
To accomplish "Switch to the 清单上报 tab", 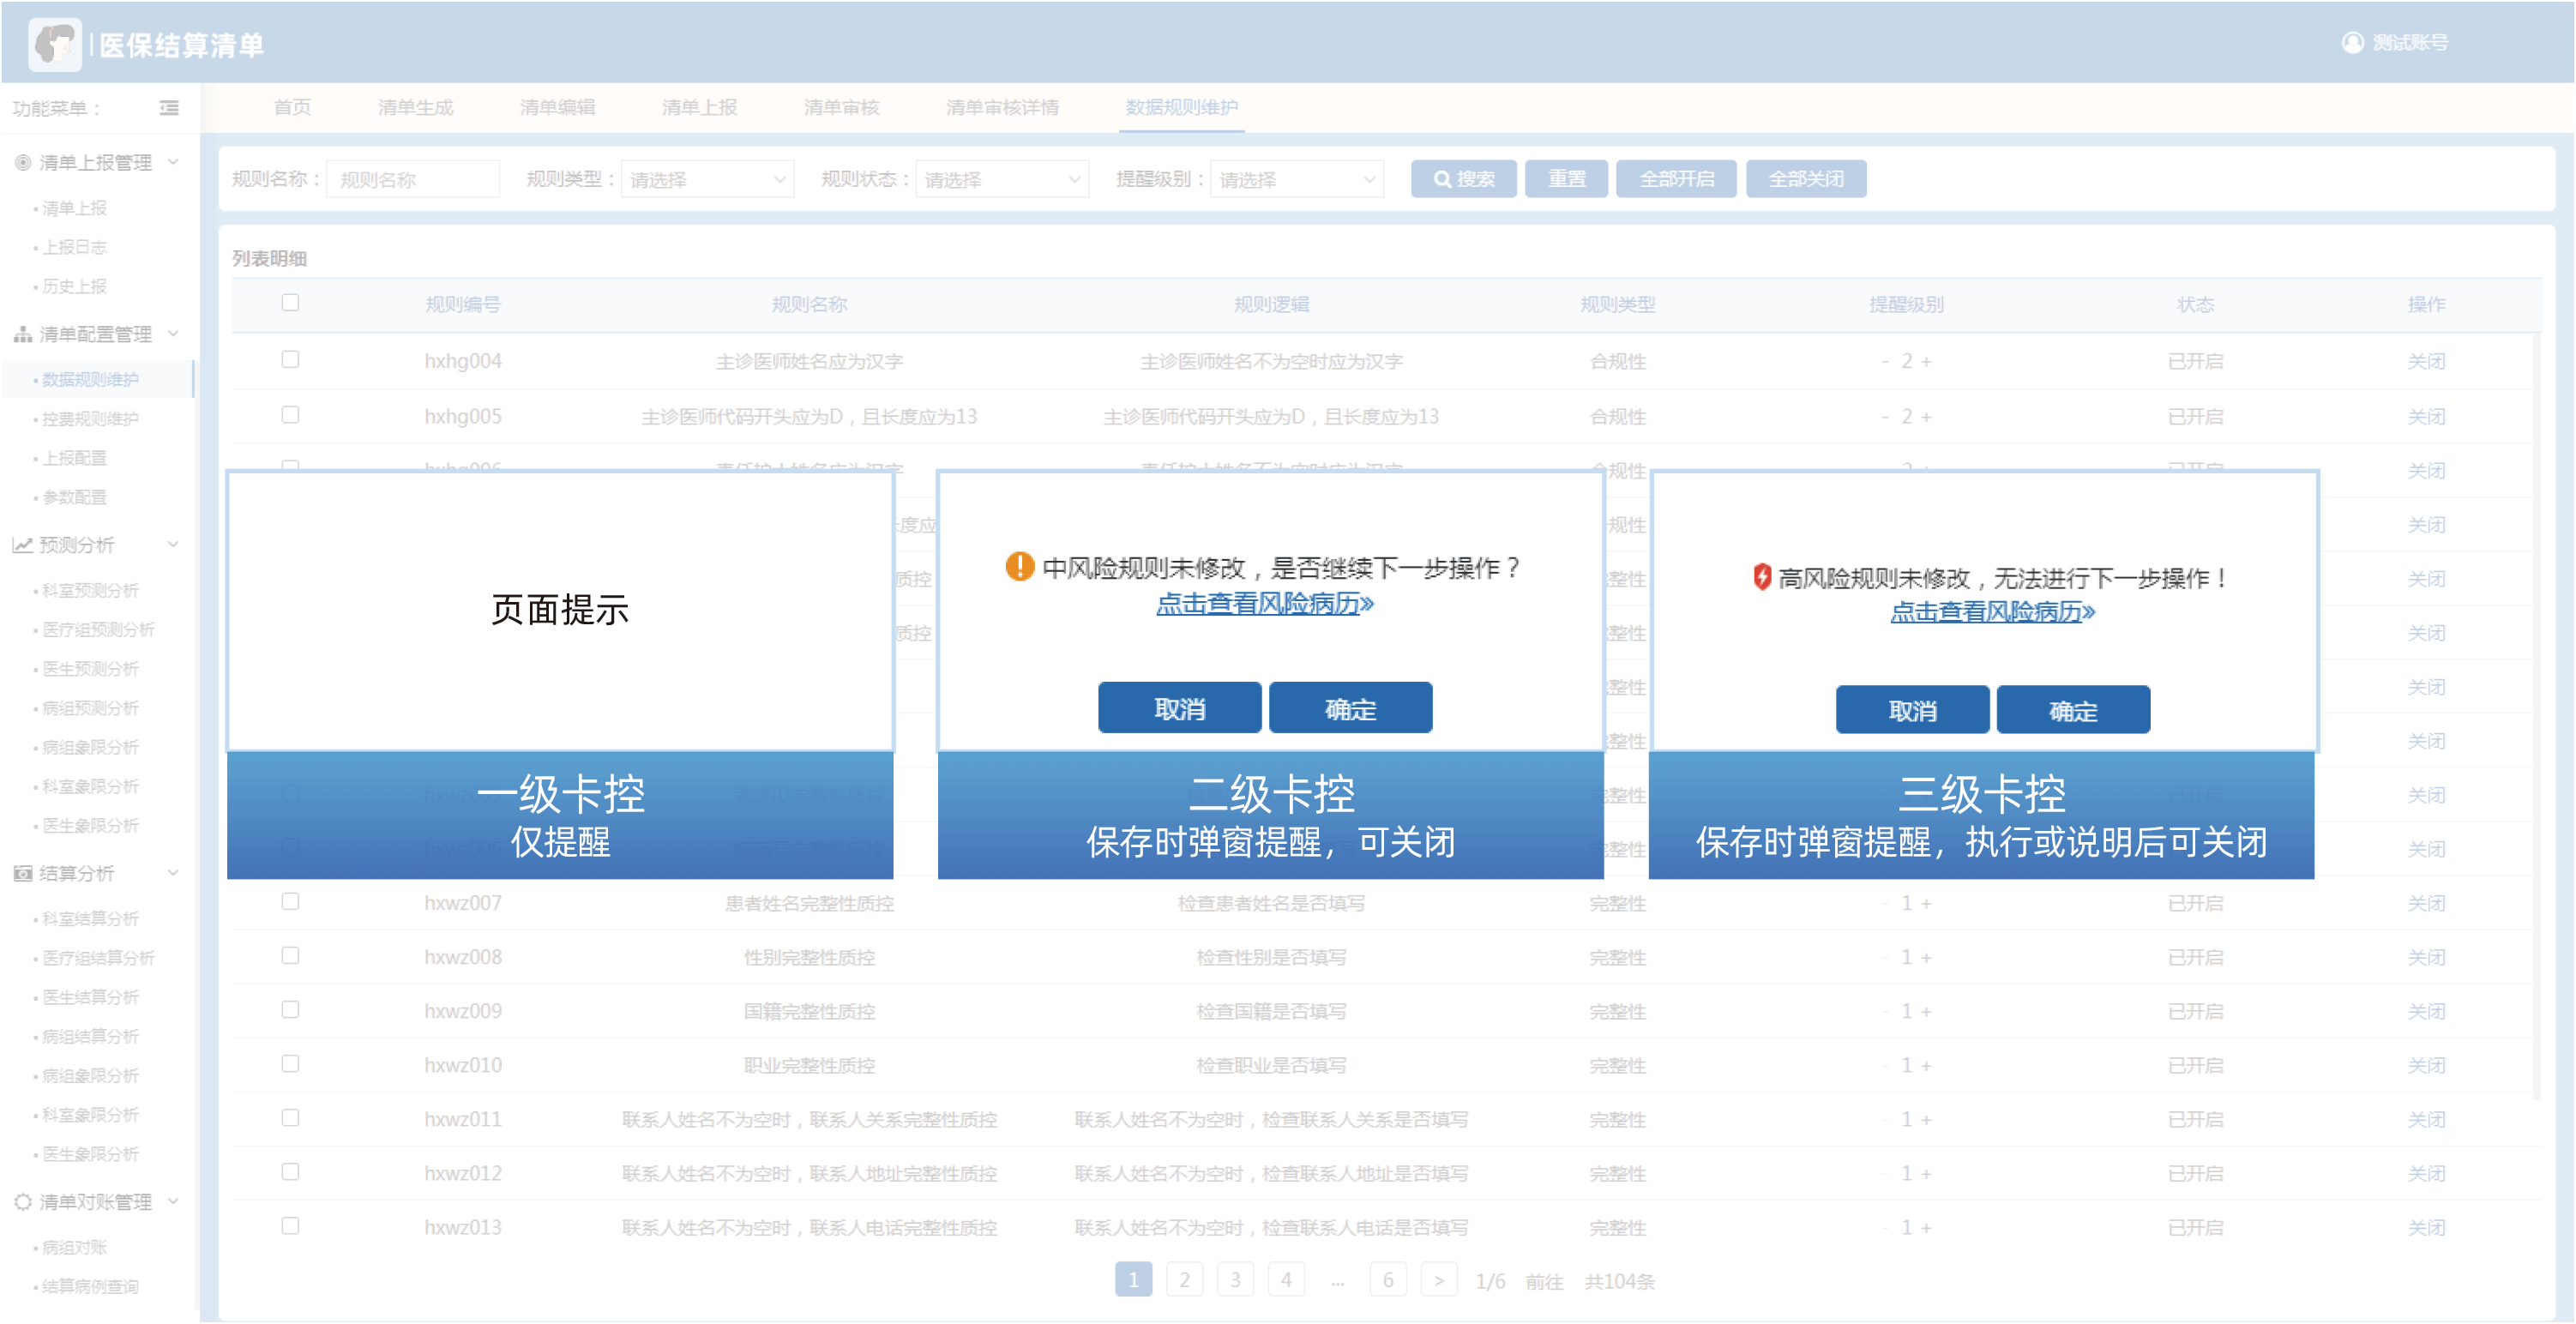I will [699, 107].
